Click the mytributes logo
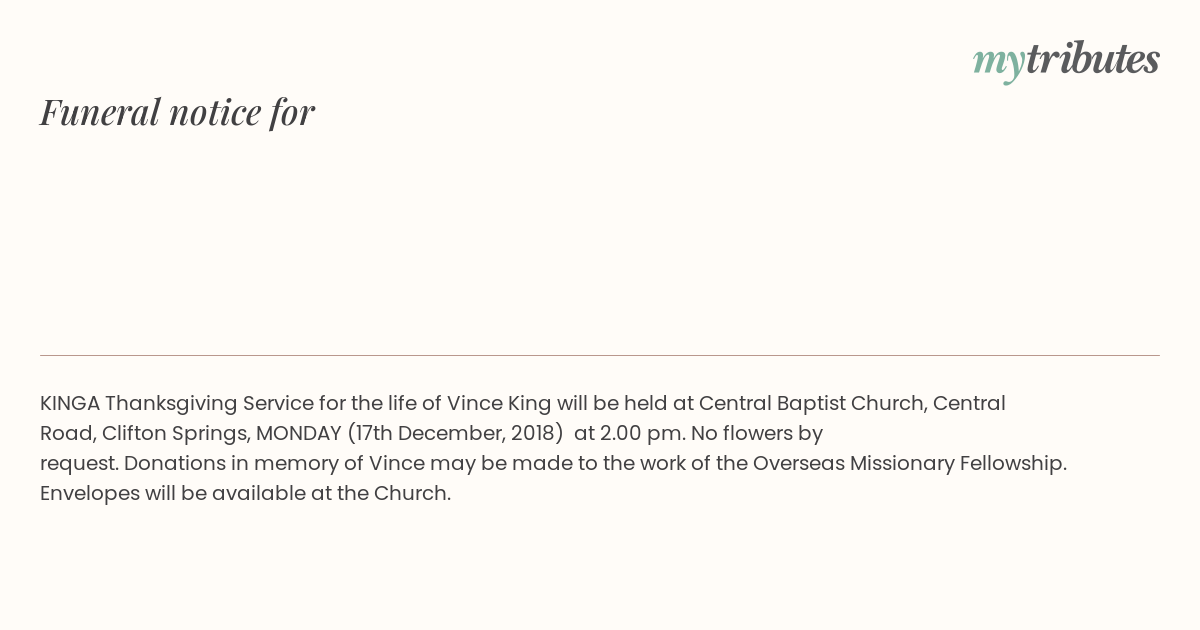 pyautogui.click(x=1066, y=61)
